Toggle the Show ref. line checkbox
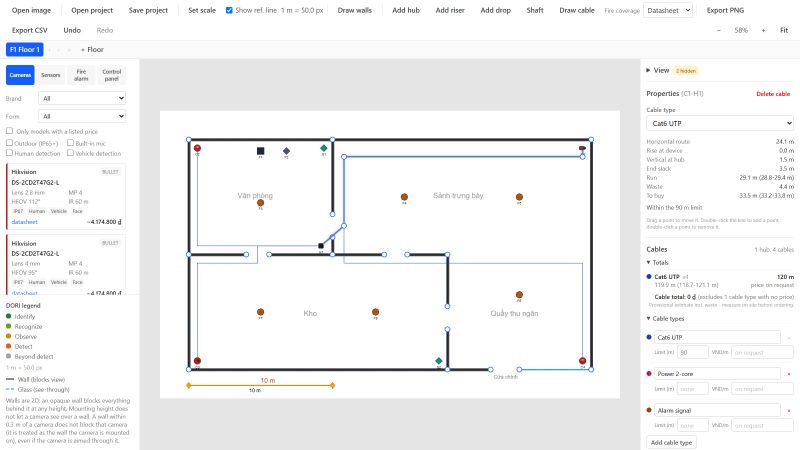Viewport: 800px width, 450px height. click(x=229, y=10)
